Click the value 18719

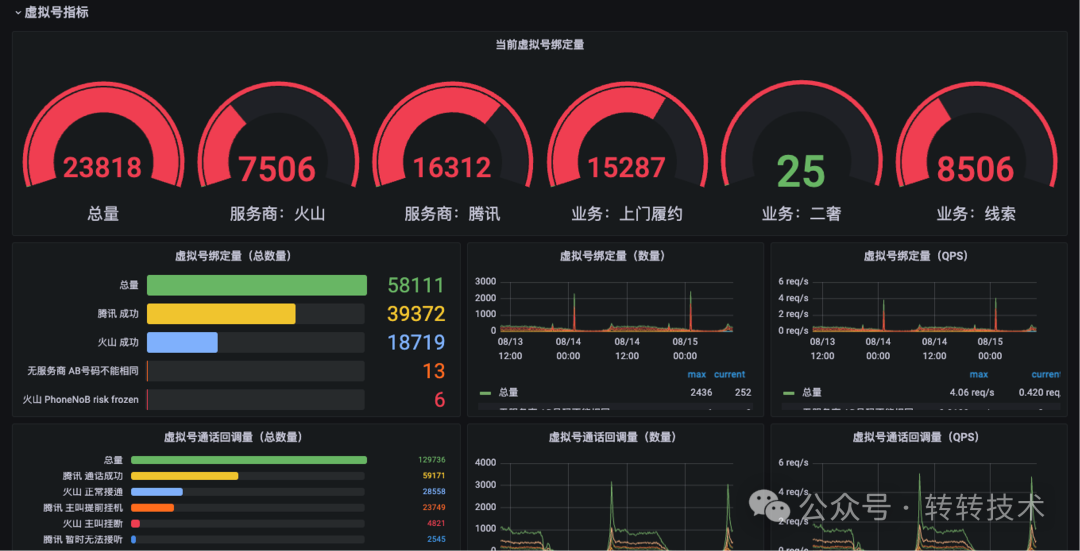point(416,342)
